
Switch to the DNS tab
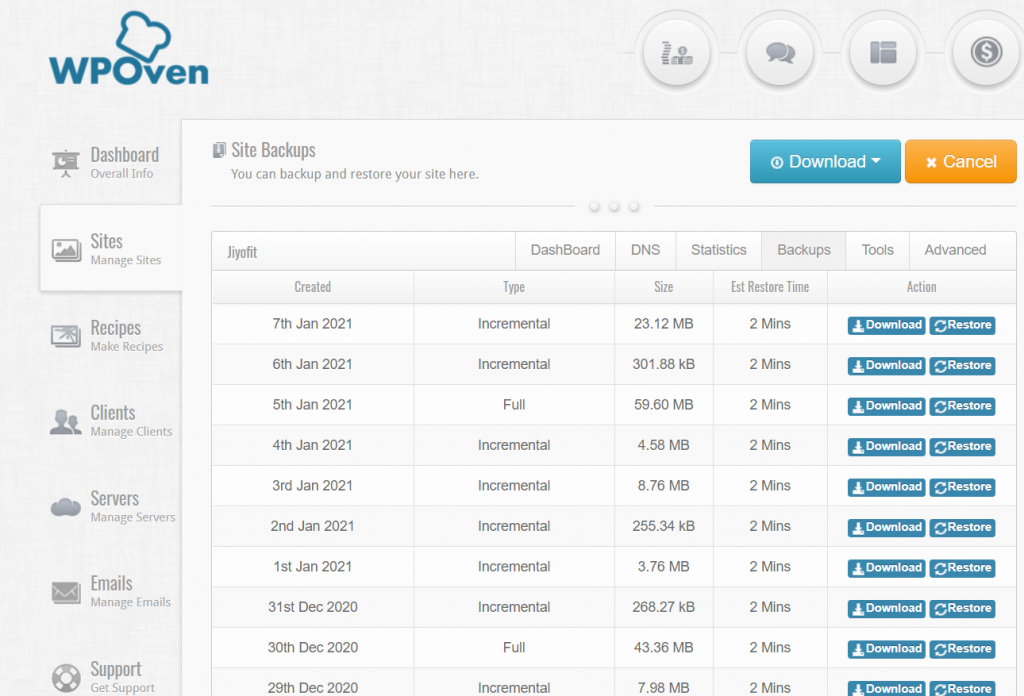pos(645,250)
